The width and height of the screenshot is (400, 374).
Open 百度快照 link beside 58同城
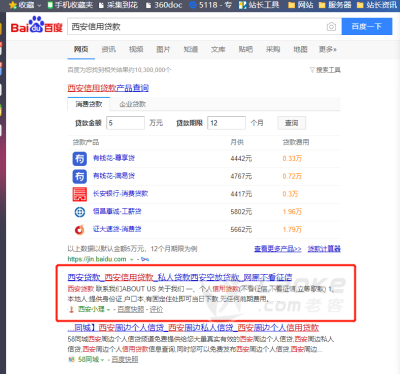point(125,359)
